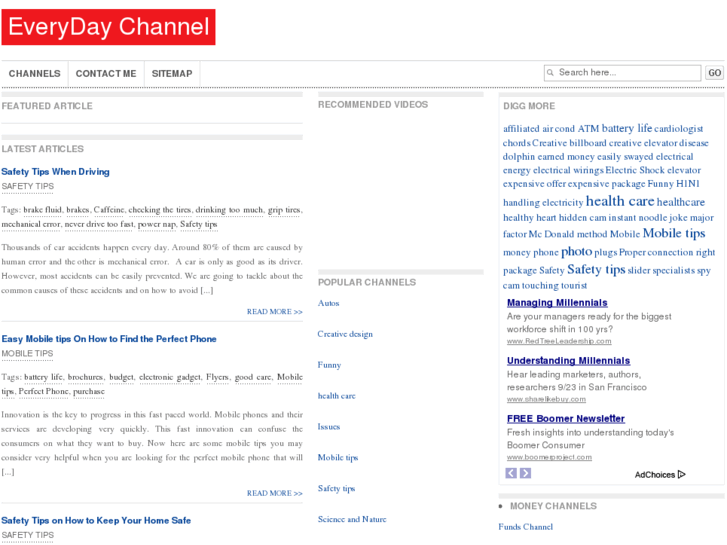Click the AdChoices icon link
Image resolution: width=727 pixels, height=545 pixels.
click(660, 474)
